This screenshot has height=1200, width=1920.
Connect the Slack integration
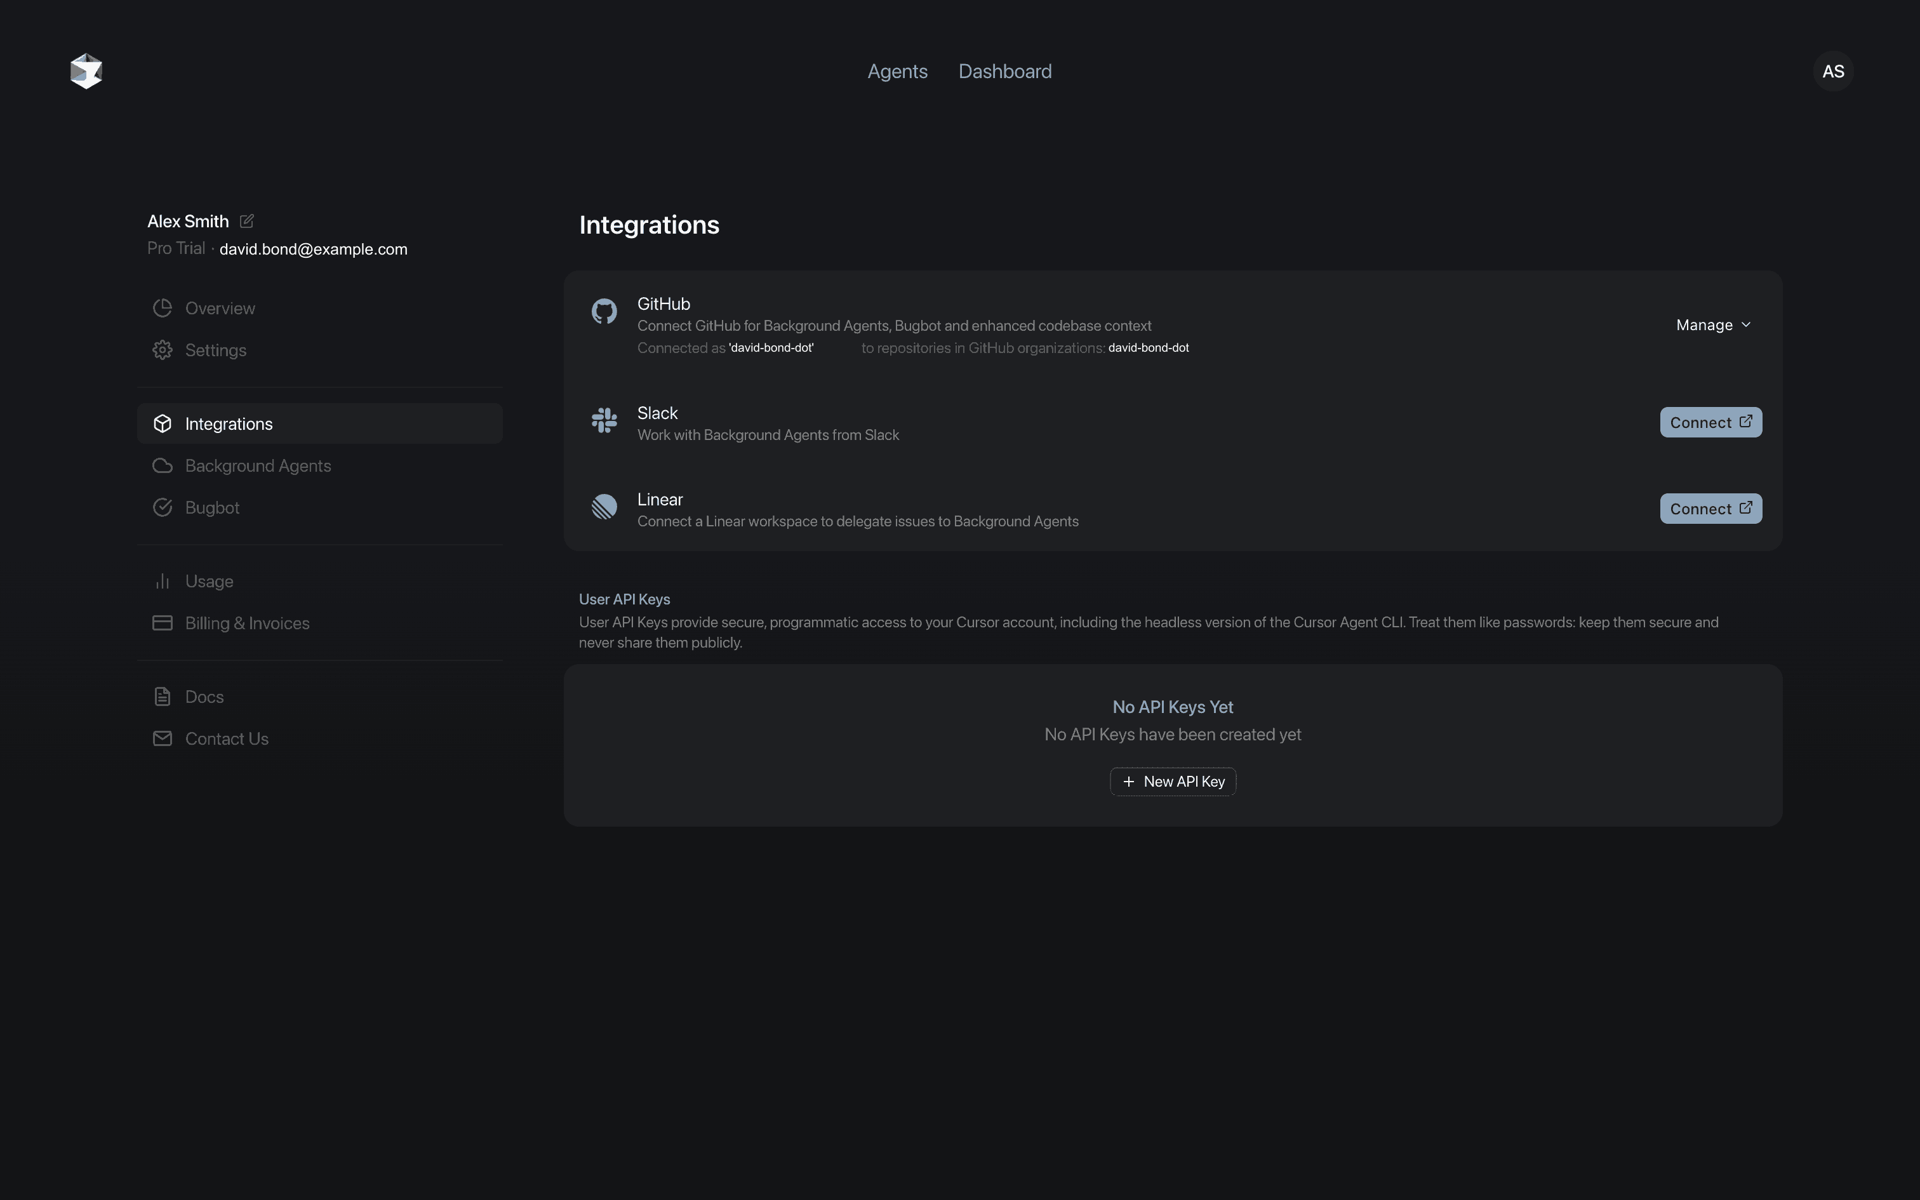click(x=1711, y=422)
